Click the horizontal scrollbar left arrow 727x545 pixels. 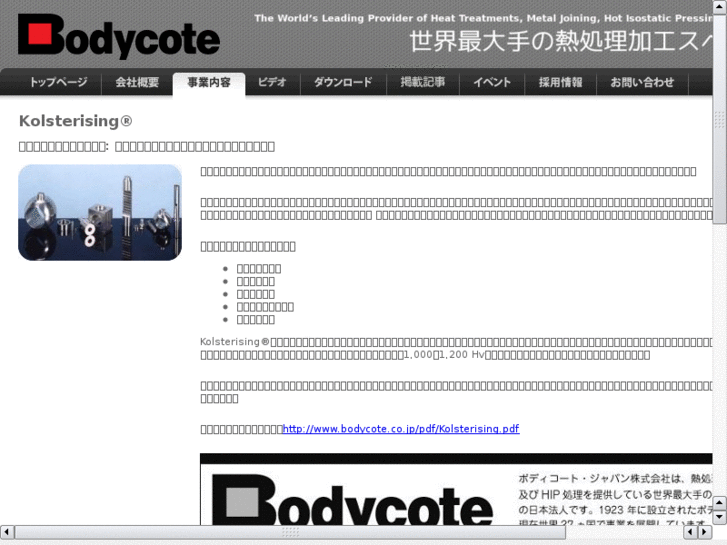pos(7,532)
